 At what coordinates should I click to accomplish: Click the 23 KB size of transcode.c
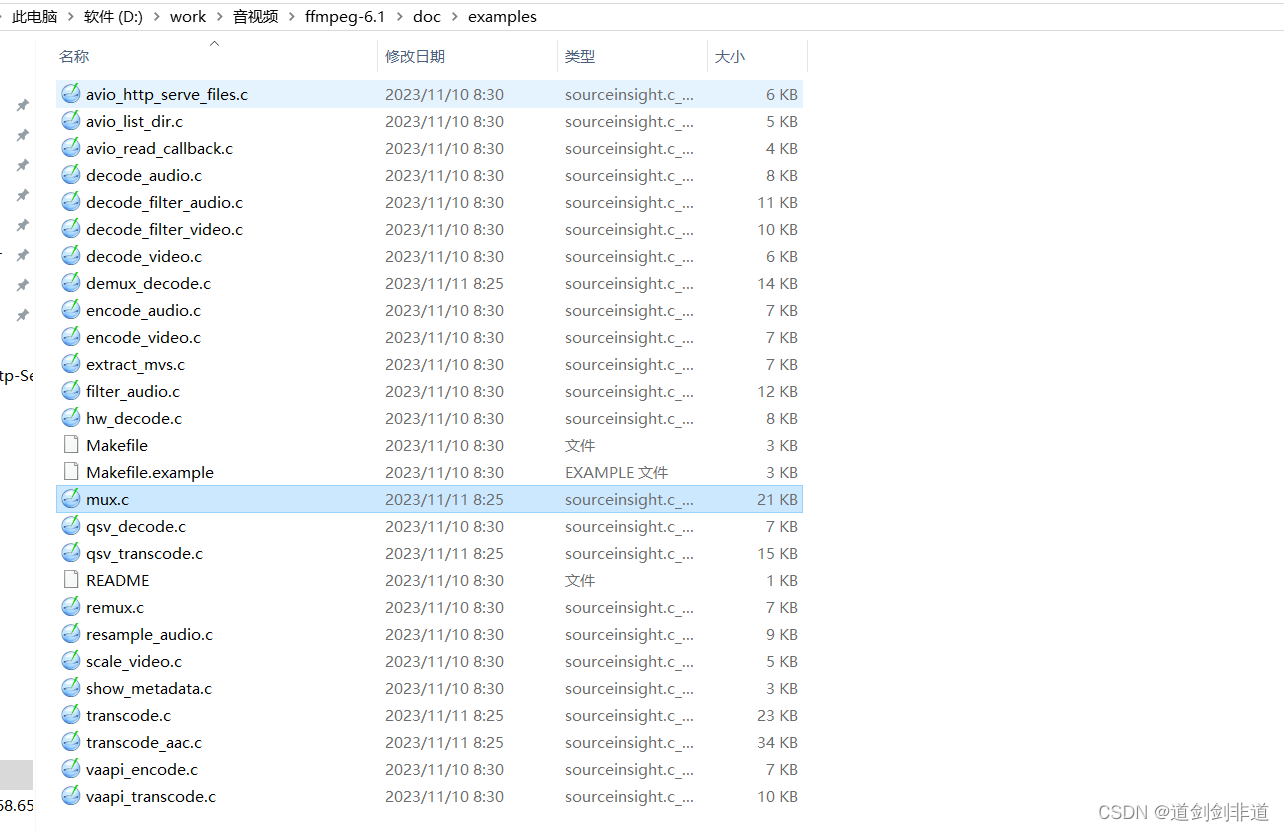pyautogui.click(x=777, y=715)
